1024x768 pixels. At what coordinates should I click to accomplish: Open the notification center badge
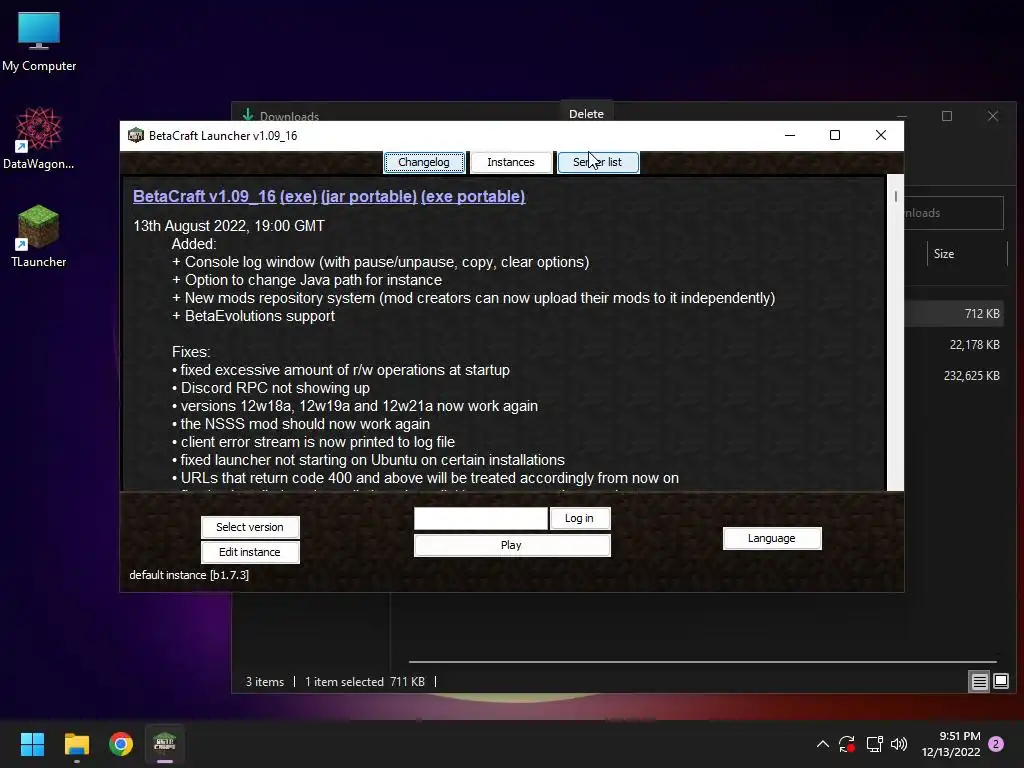[x=996, y=744]
